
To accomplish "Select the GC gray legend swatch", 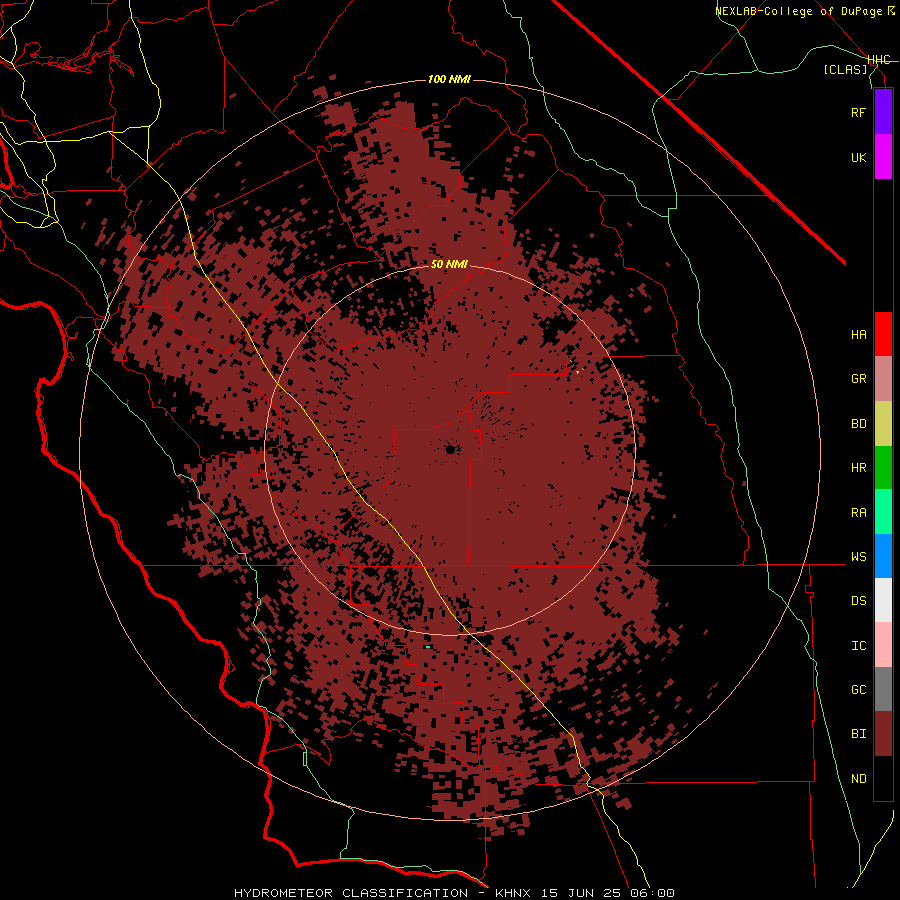I will (x=883, y=689).
